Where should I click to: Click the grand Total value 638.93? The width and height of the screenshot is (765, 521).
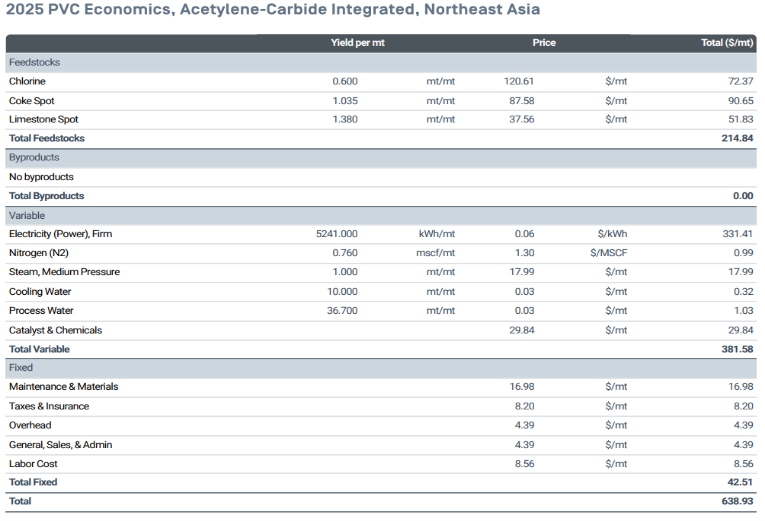pos(737,501)
